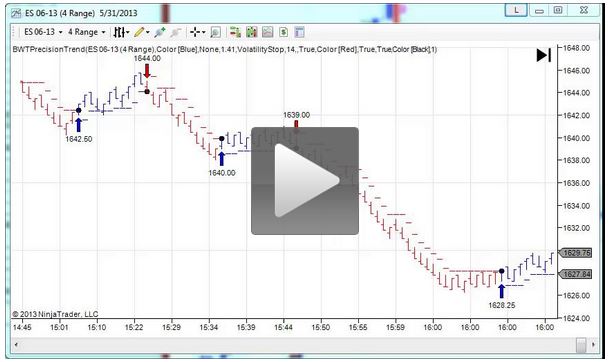This screenshot has width=609, height=362.
Task: Click the 15:44 time axis label
Action: pyautogui.click(x=284, y=327)
